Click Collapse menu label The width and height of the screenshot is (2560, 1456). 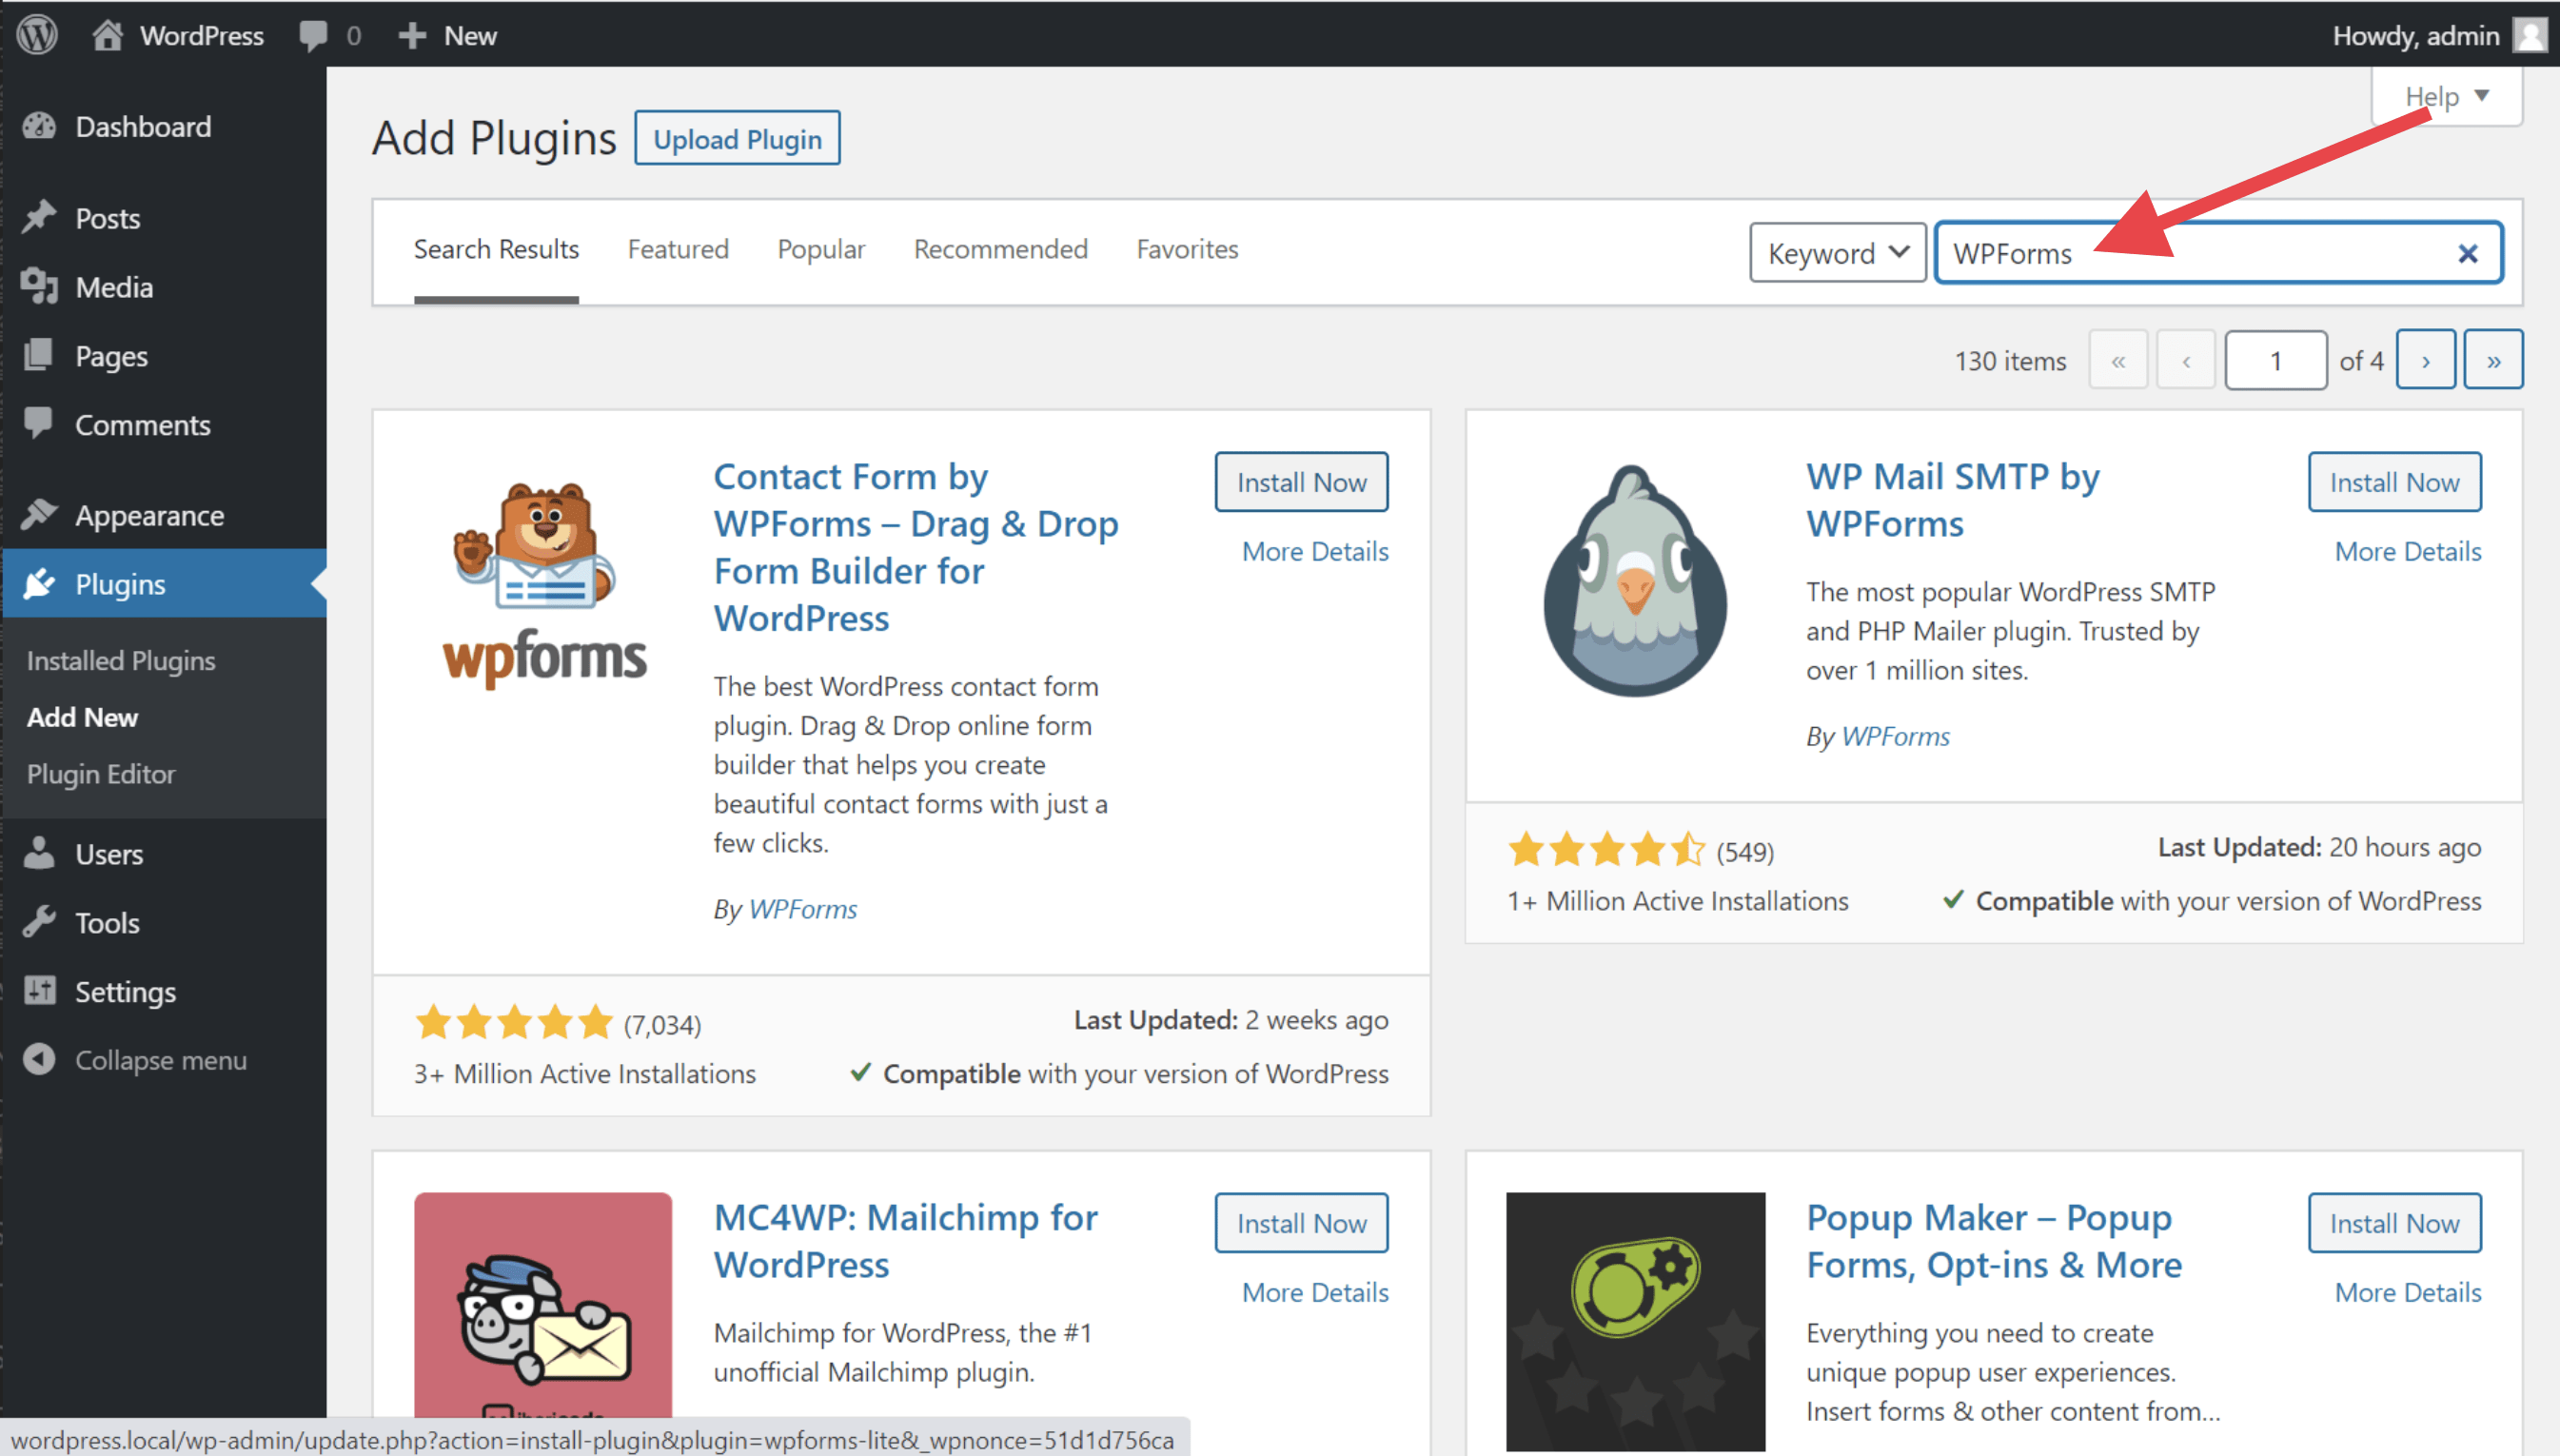(x=161, y=1060)
